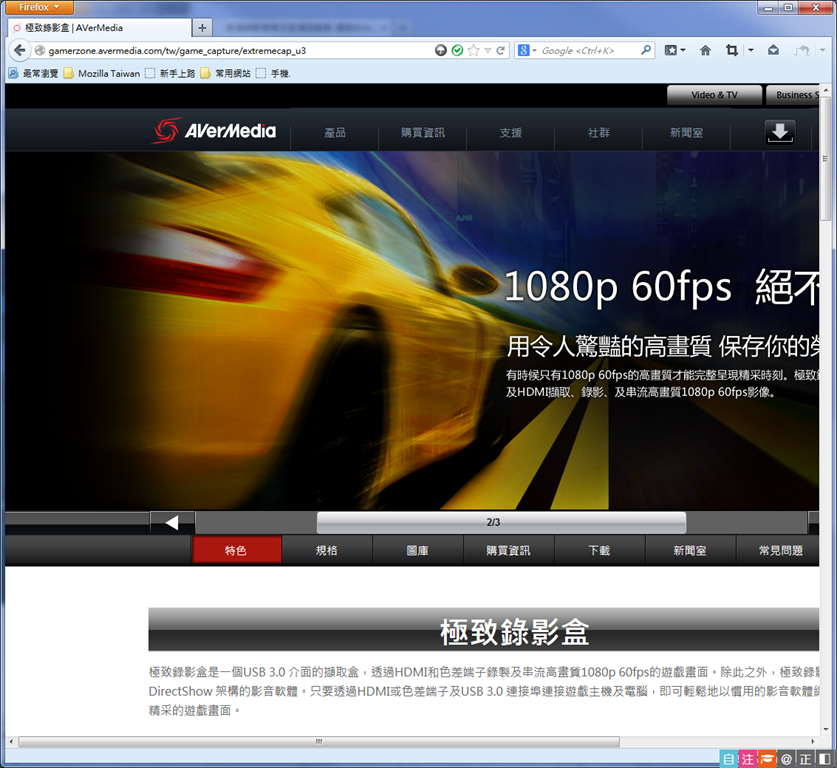Click the Business button at top right
The width and height of the screenshot is (837, 768).
click(793, 94)
